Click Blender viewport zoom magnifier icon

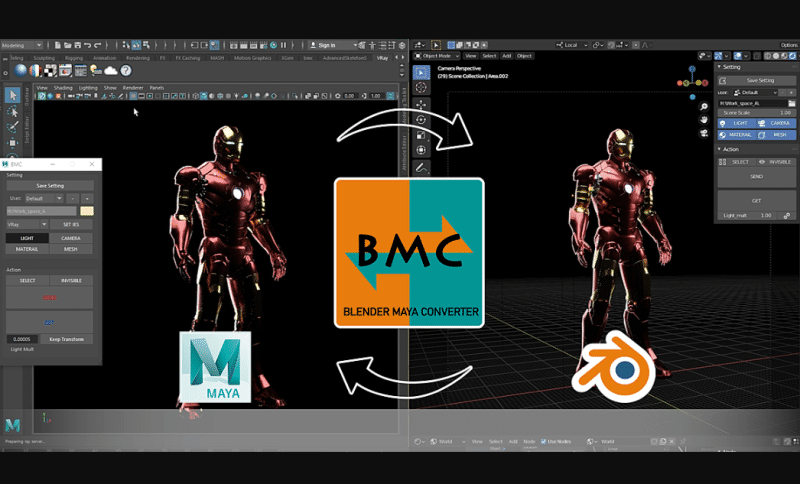click(704, 107)
